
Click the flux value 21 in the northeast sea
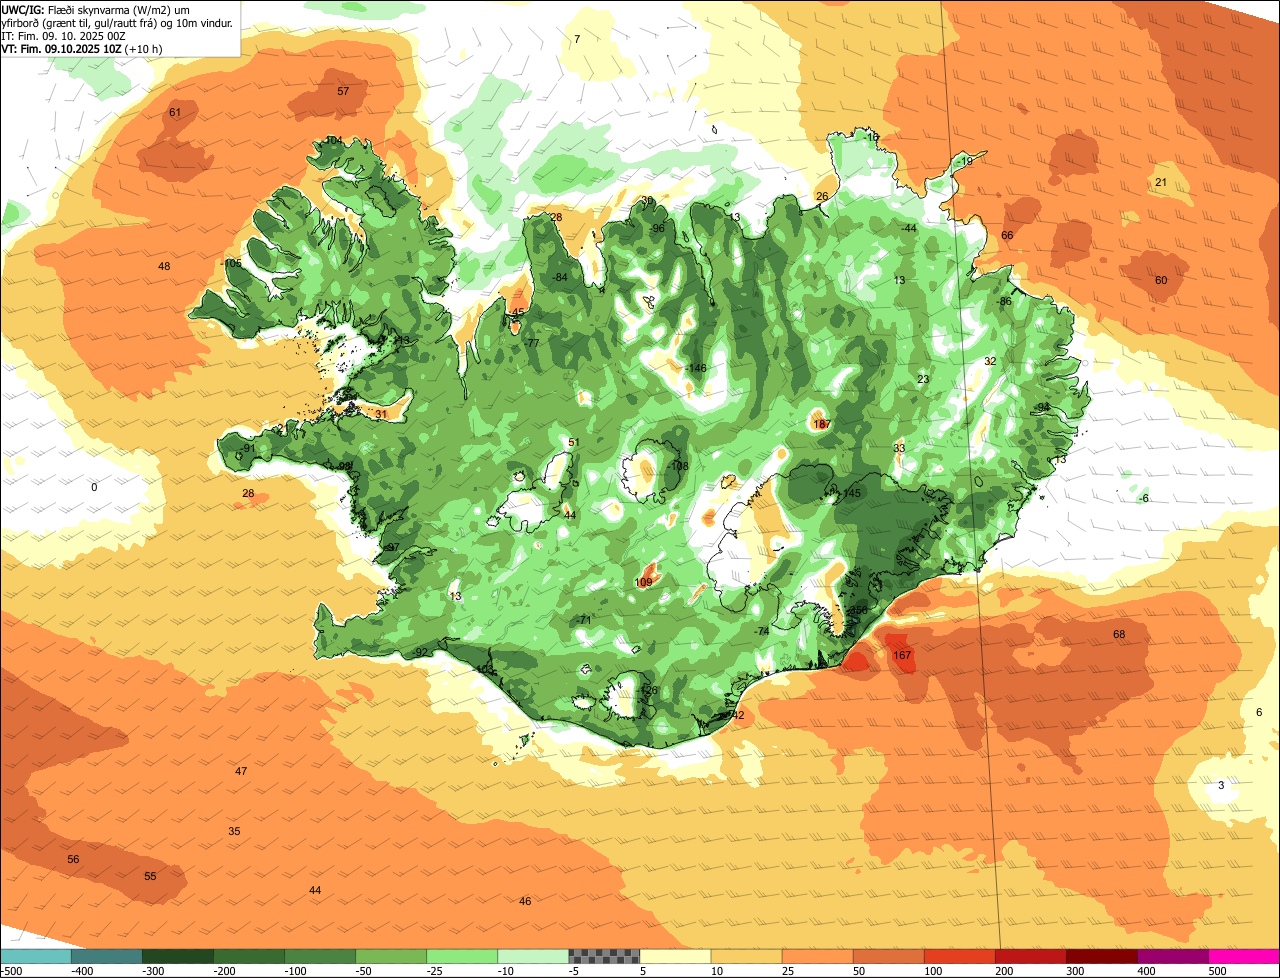point(1161,182)
